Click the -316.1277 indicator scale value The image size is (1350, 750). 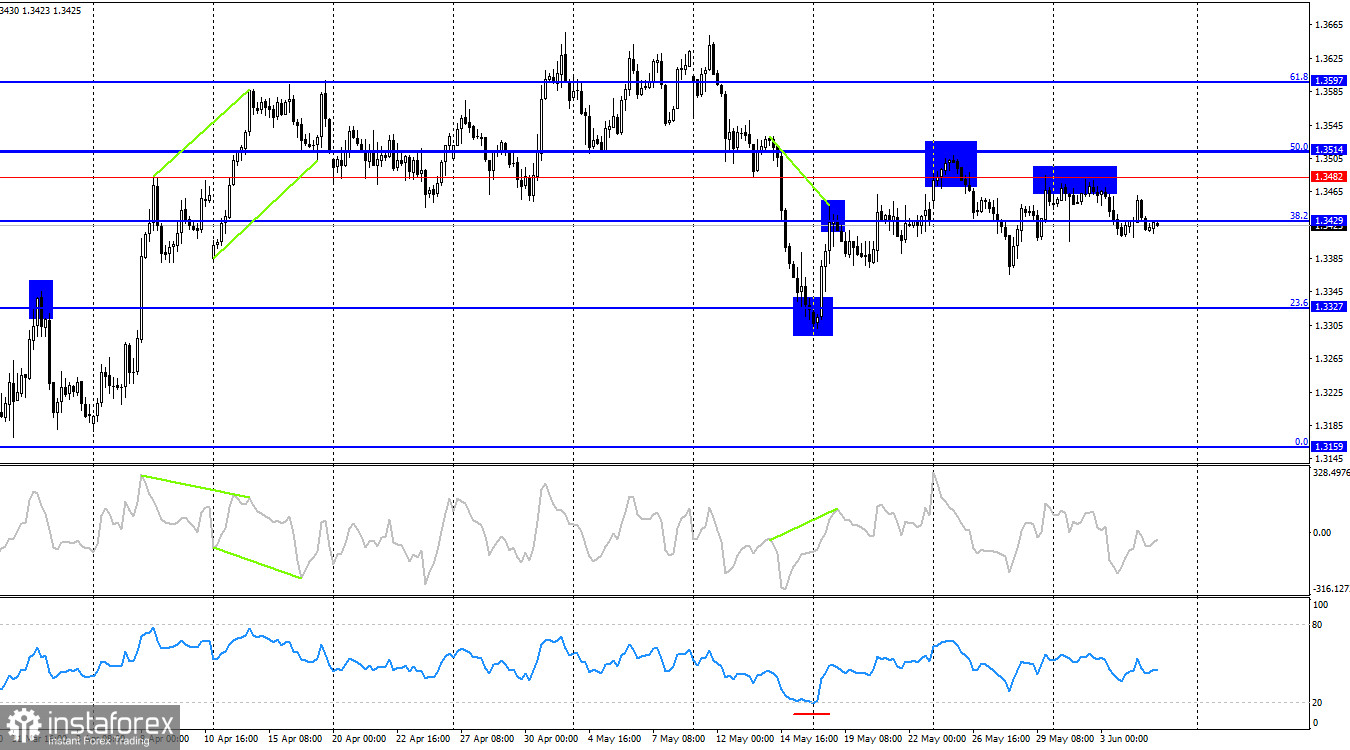(1330, 589)
